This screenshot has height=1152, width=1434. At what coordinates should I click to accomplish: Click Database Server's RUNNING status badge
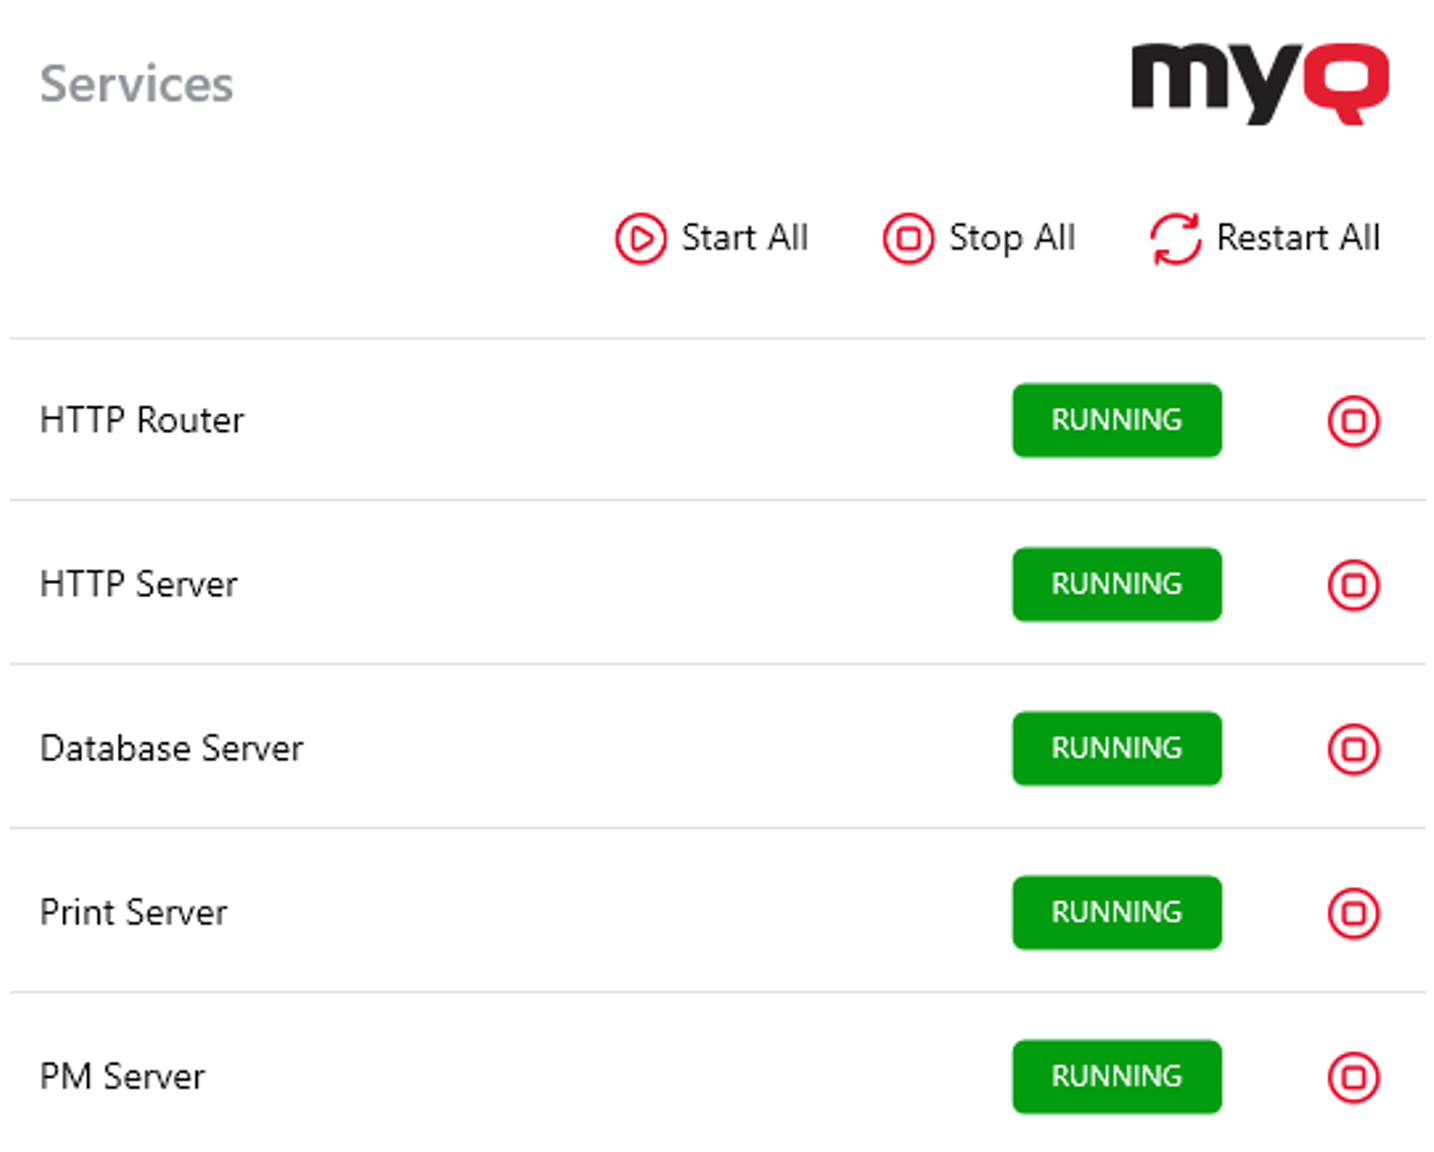[1116, 748]
